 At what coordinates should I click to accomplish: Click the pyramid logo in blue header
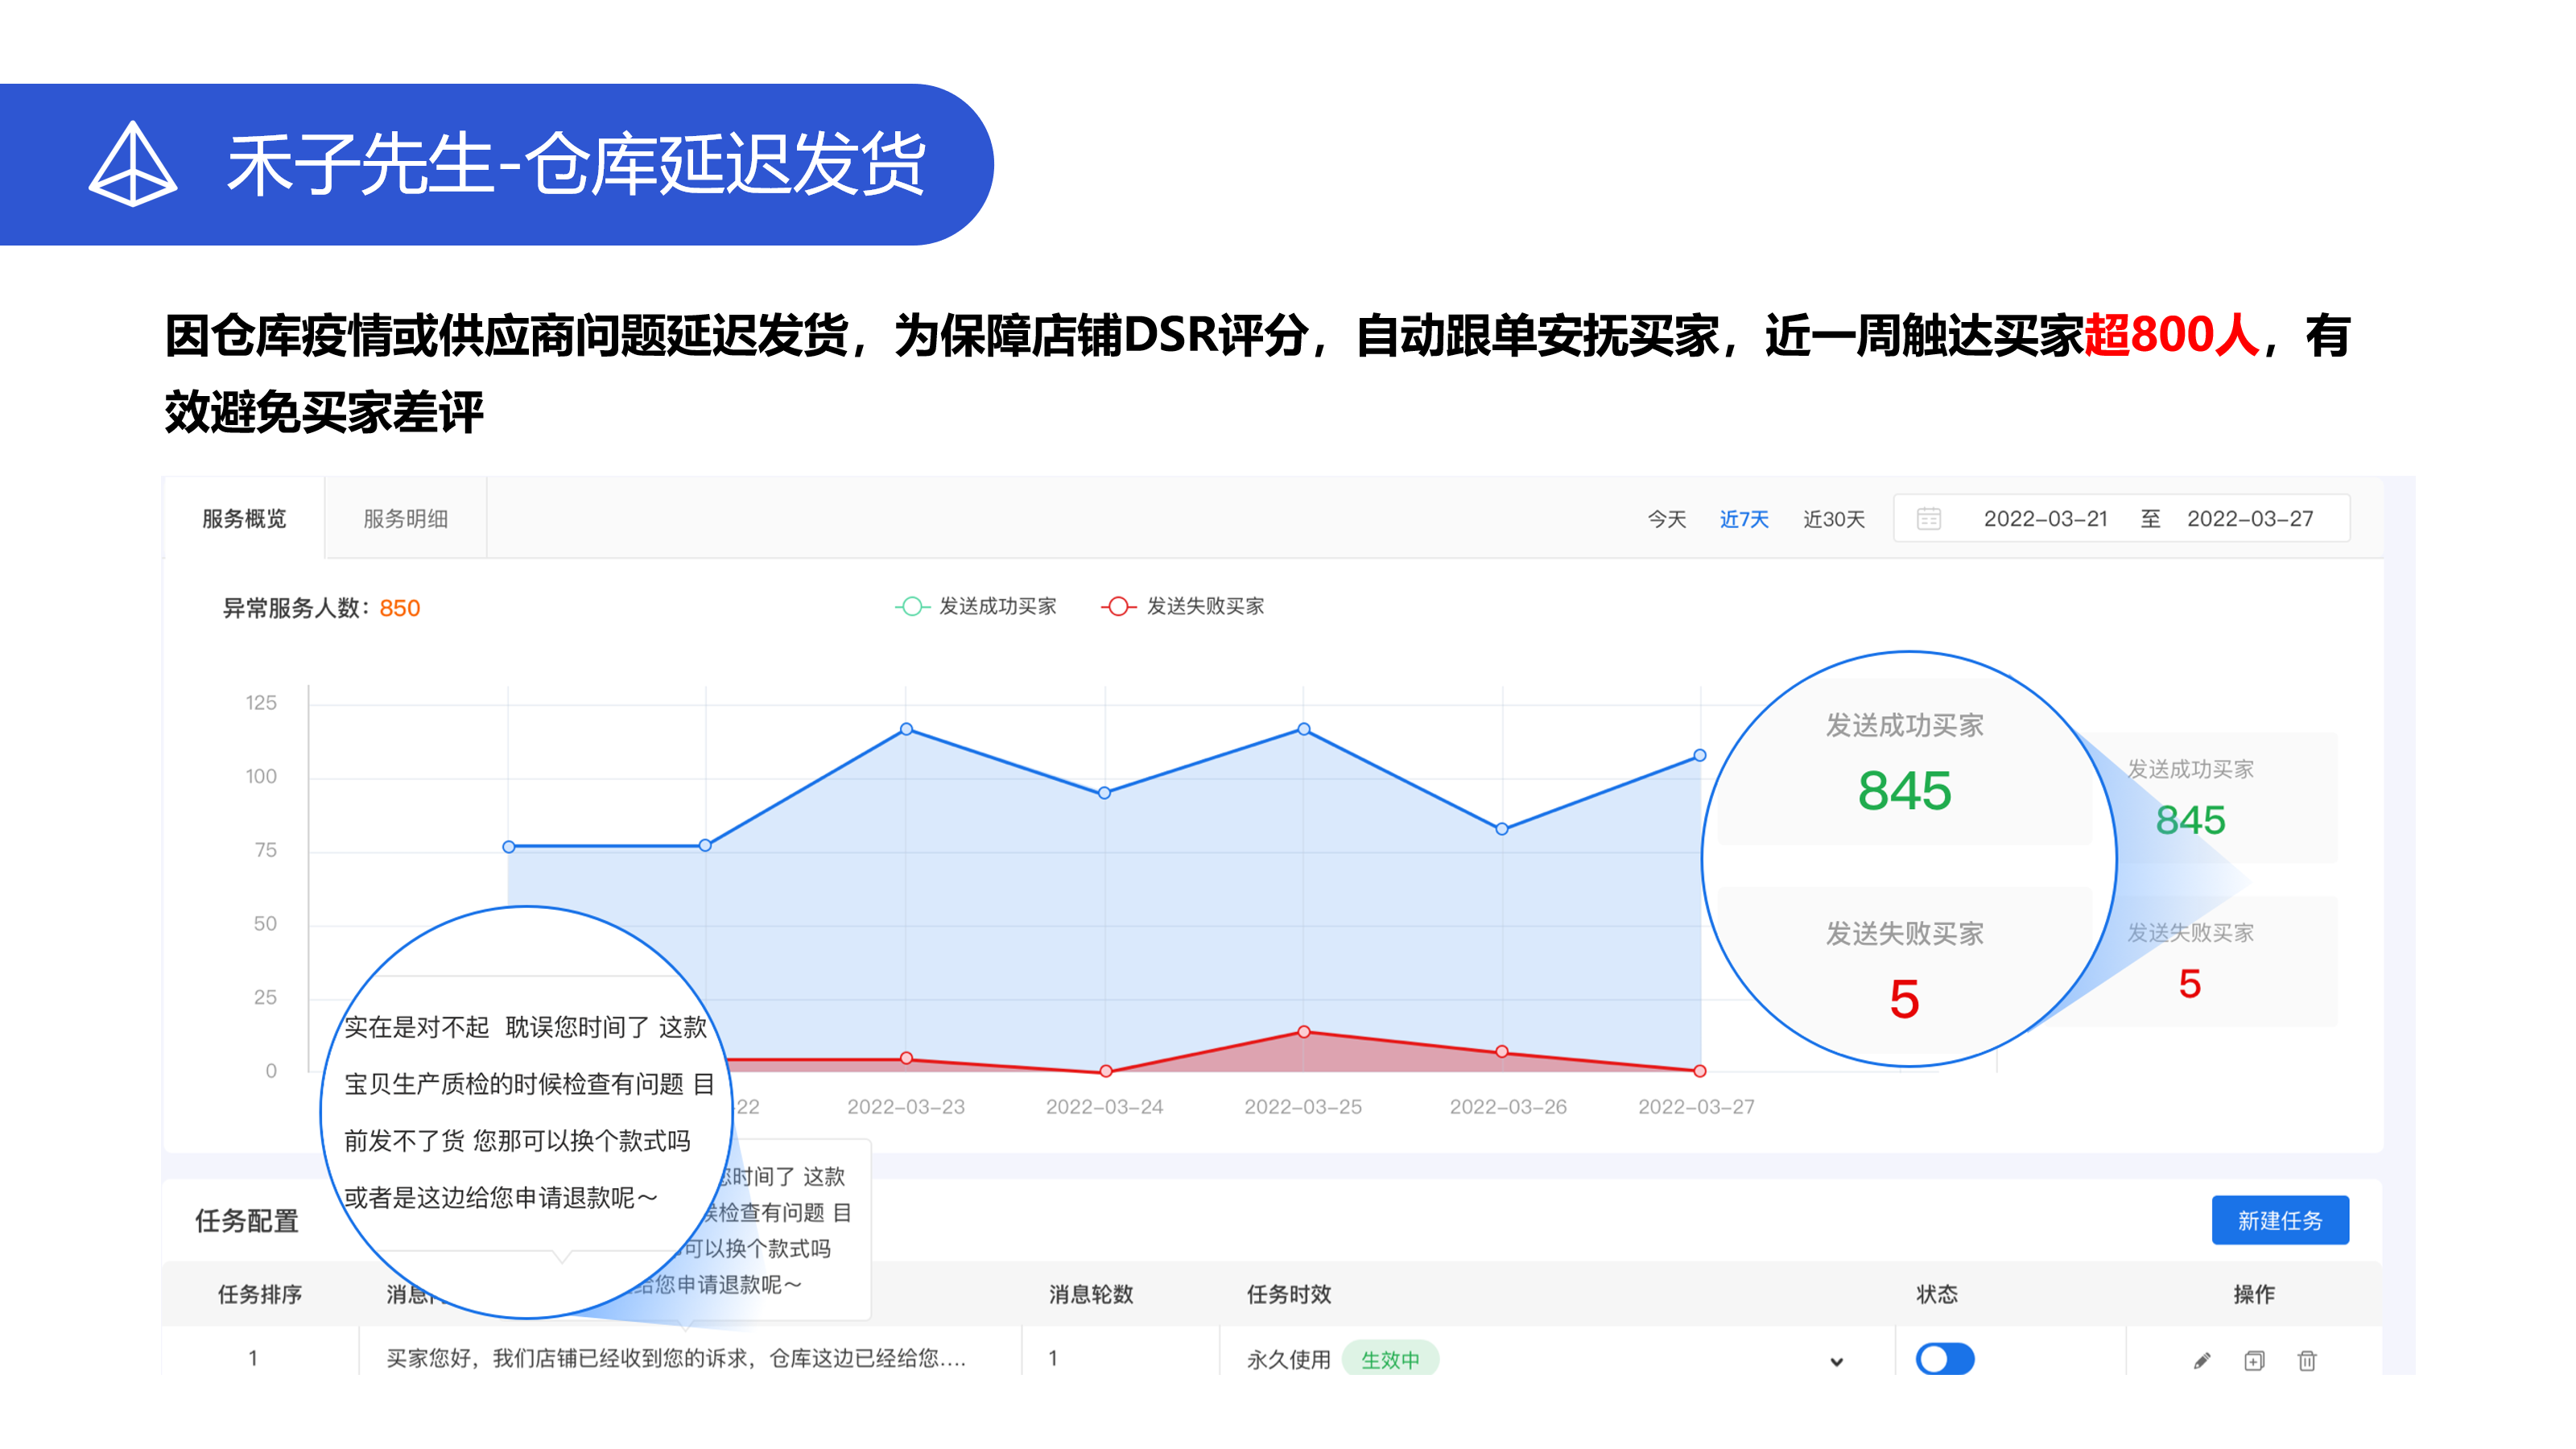[x=133, y=164]
